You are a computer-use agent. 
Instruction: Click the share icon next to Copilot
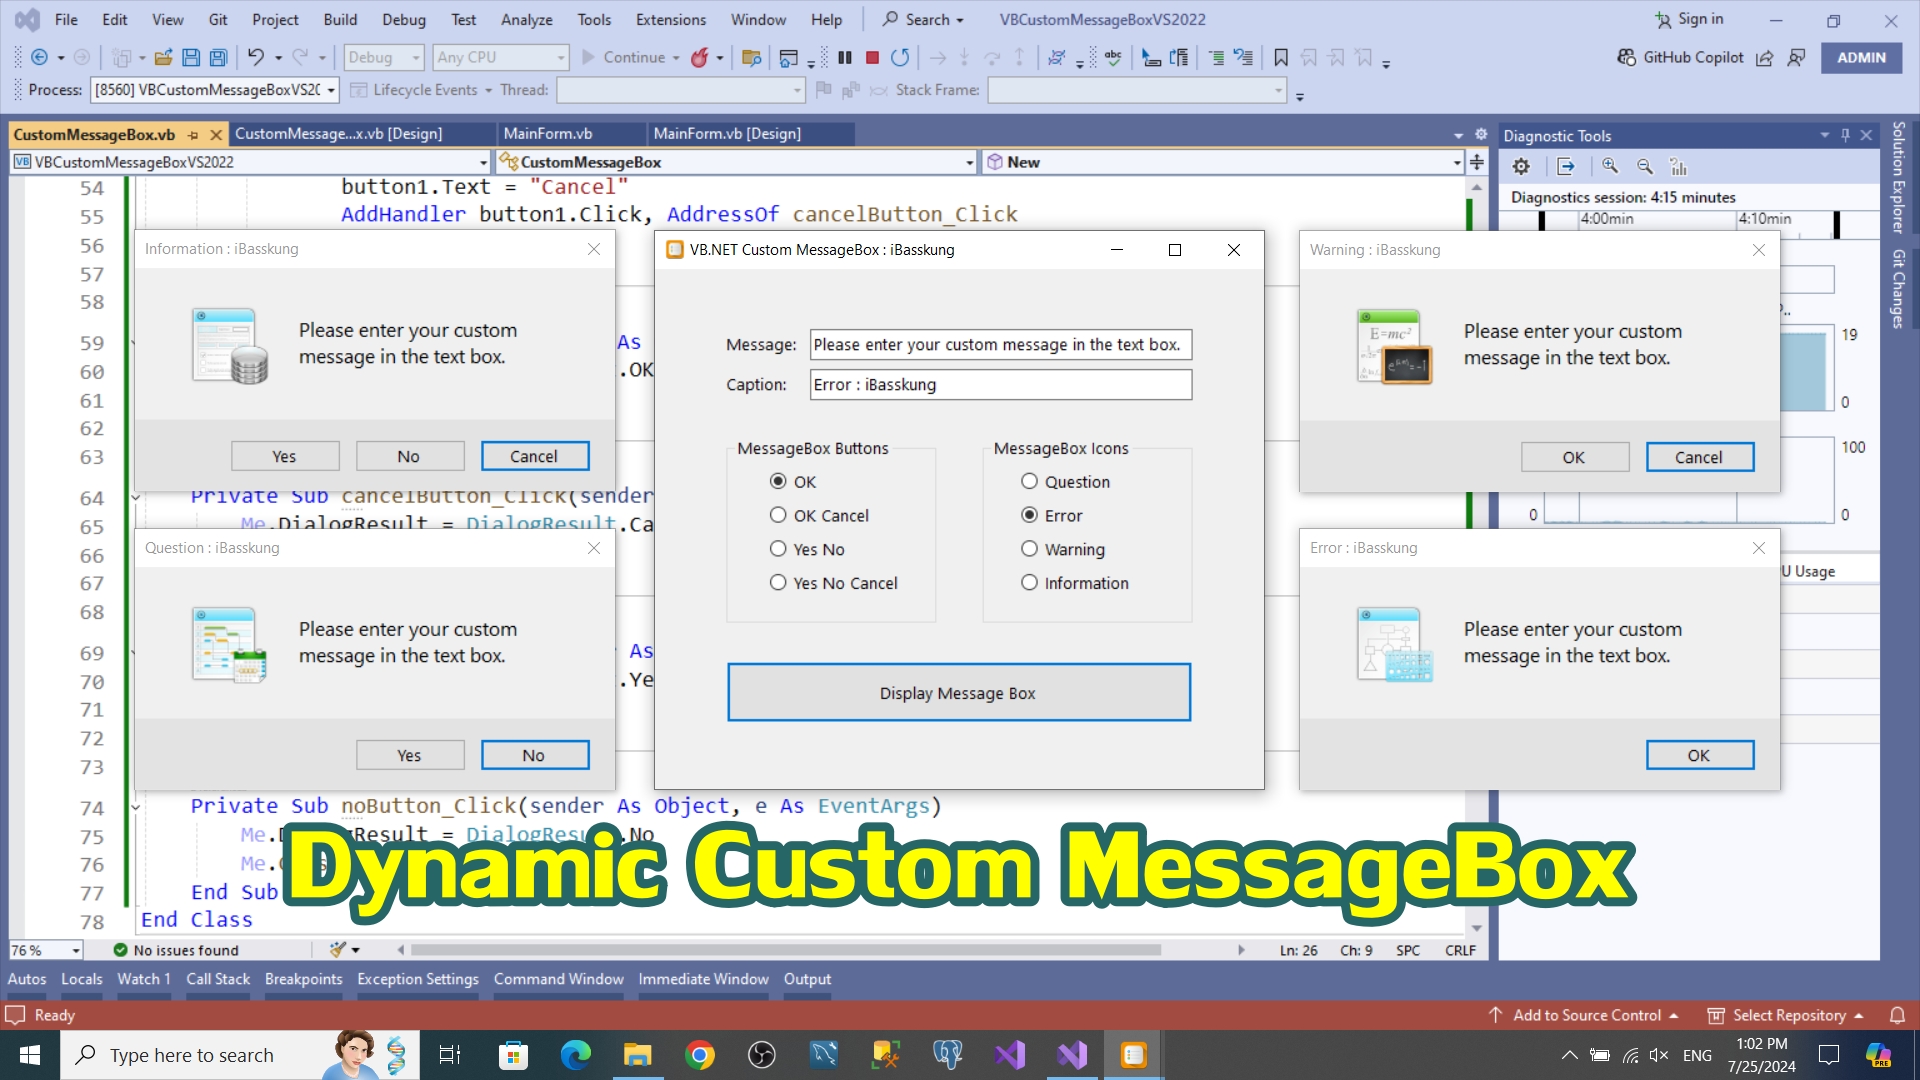[x=1765, y=58]
